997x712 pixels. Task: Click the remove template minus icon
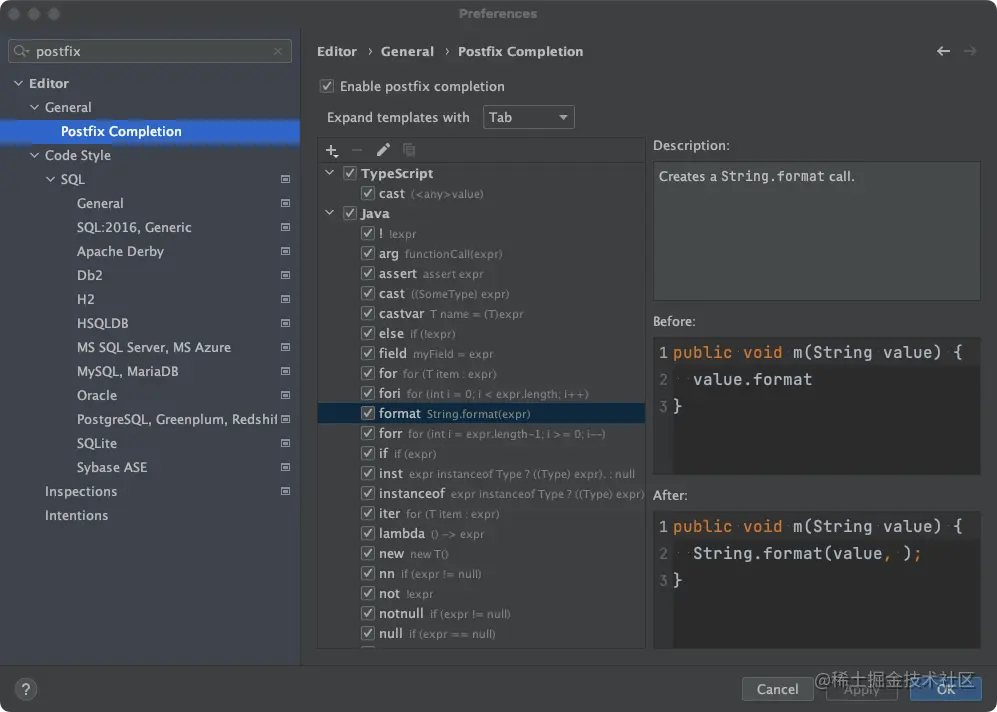pos(357,150)
